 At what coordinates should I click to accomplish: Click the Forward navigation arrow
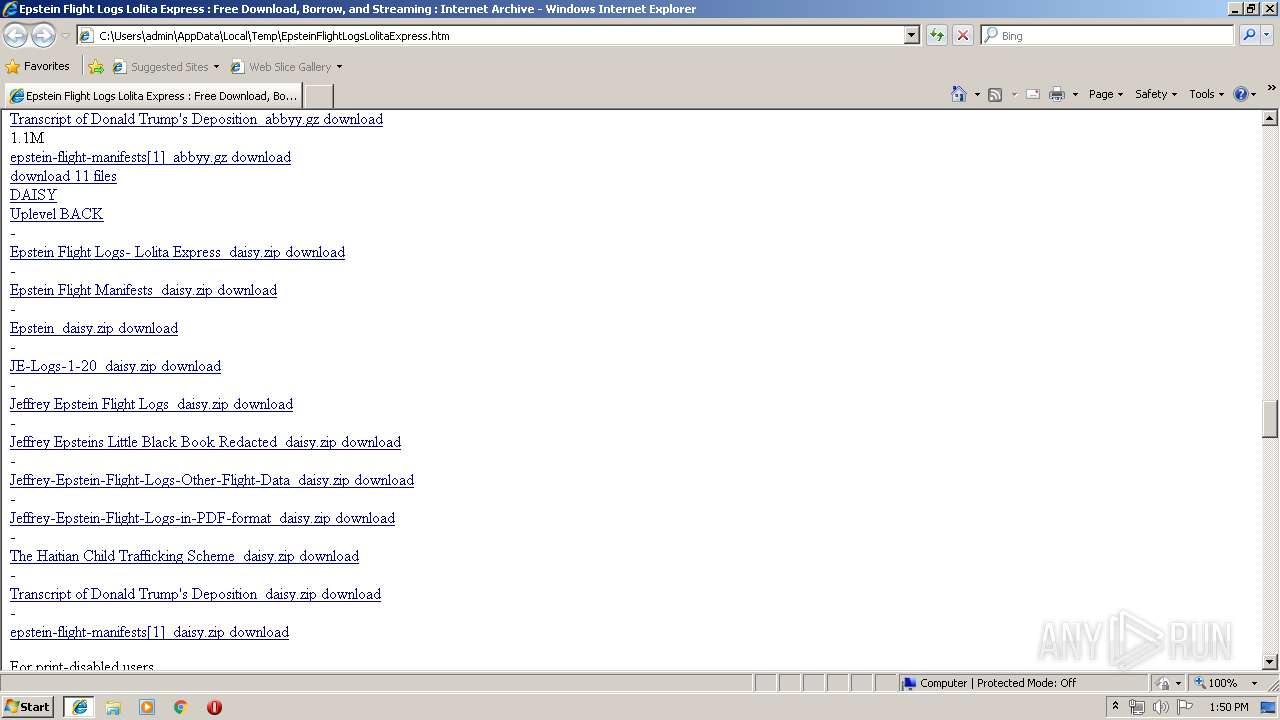(43, 35)
